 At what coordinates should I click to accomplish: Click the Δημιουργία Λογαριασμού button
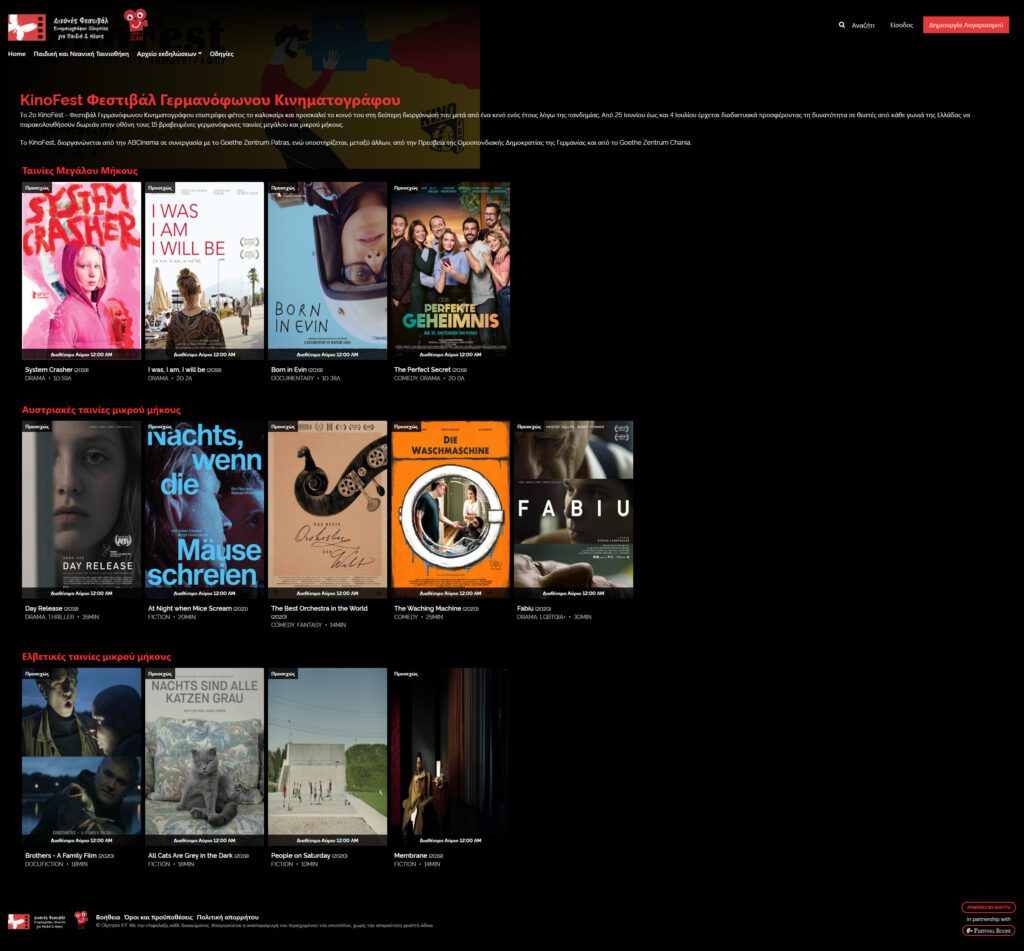pyautogui.click(x=966, y=25)
